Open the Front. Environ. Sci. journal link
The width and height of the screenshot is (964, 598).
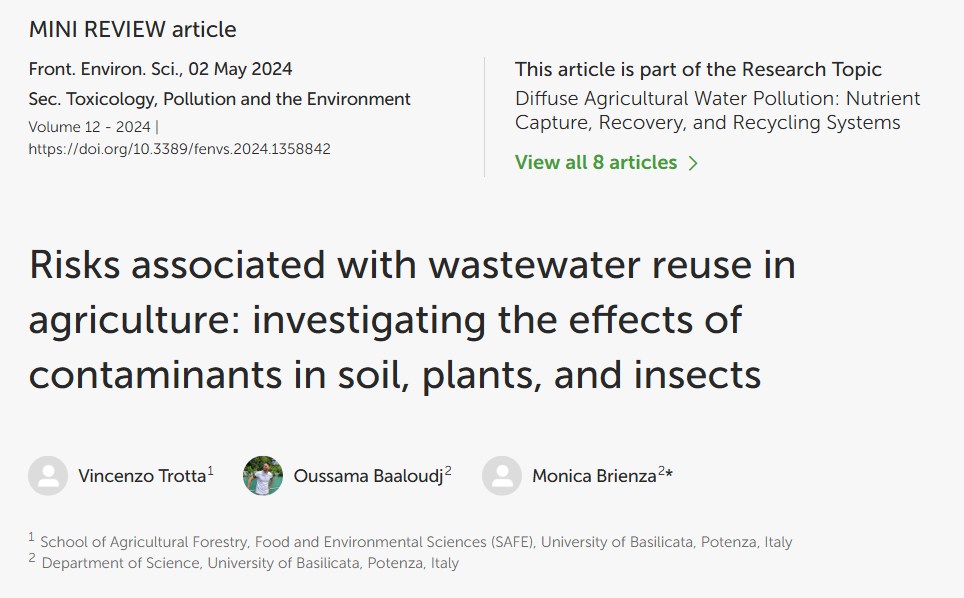(x=105, y=69)
